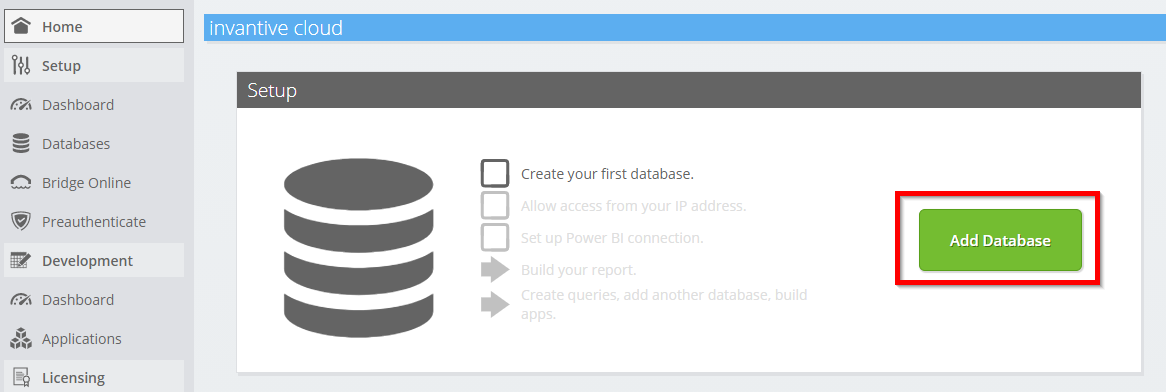The height and width of the screenshot is (392, 1166).
Task: Click the 'invantive cloud' title bar
Action: (685, 28)
